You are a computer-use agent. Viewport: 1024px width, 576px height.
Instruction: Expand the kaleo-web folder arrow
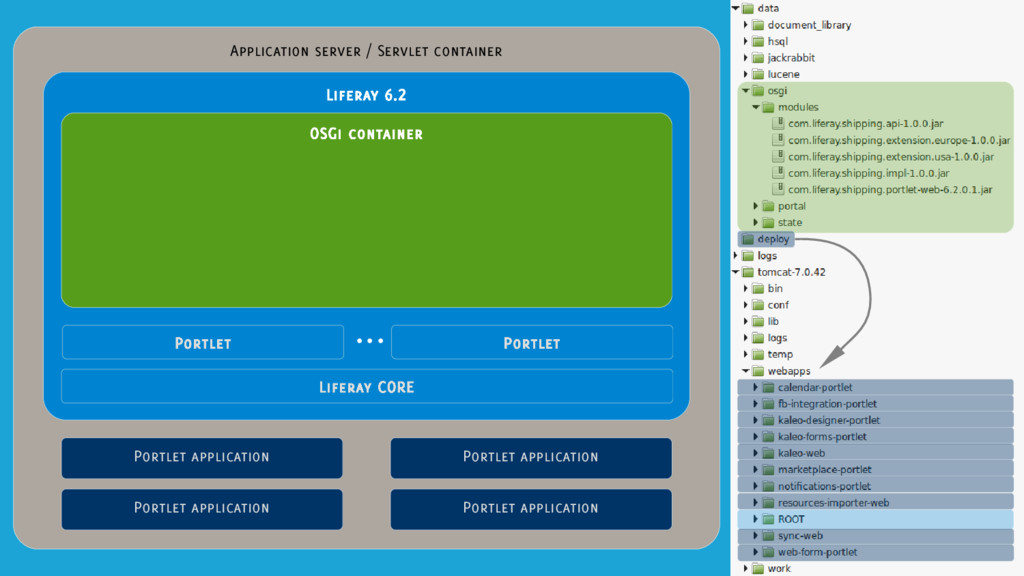click(756, 453)
